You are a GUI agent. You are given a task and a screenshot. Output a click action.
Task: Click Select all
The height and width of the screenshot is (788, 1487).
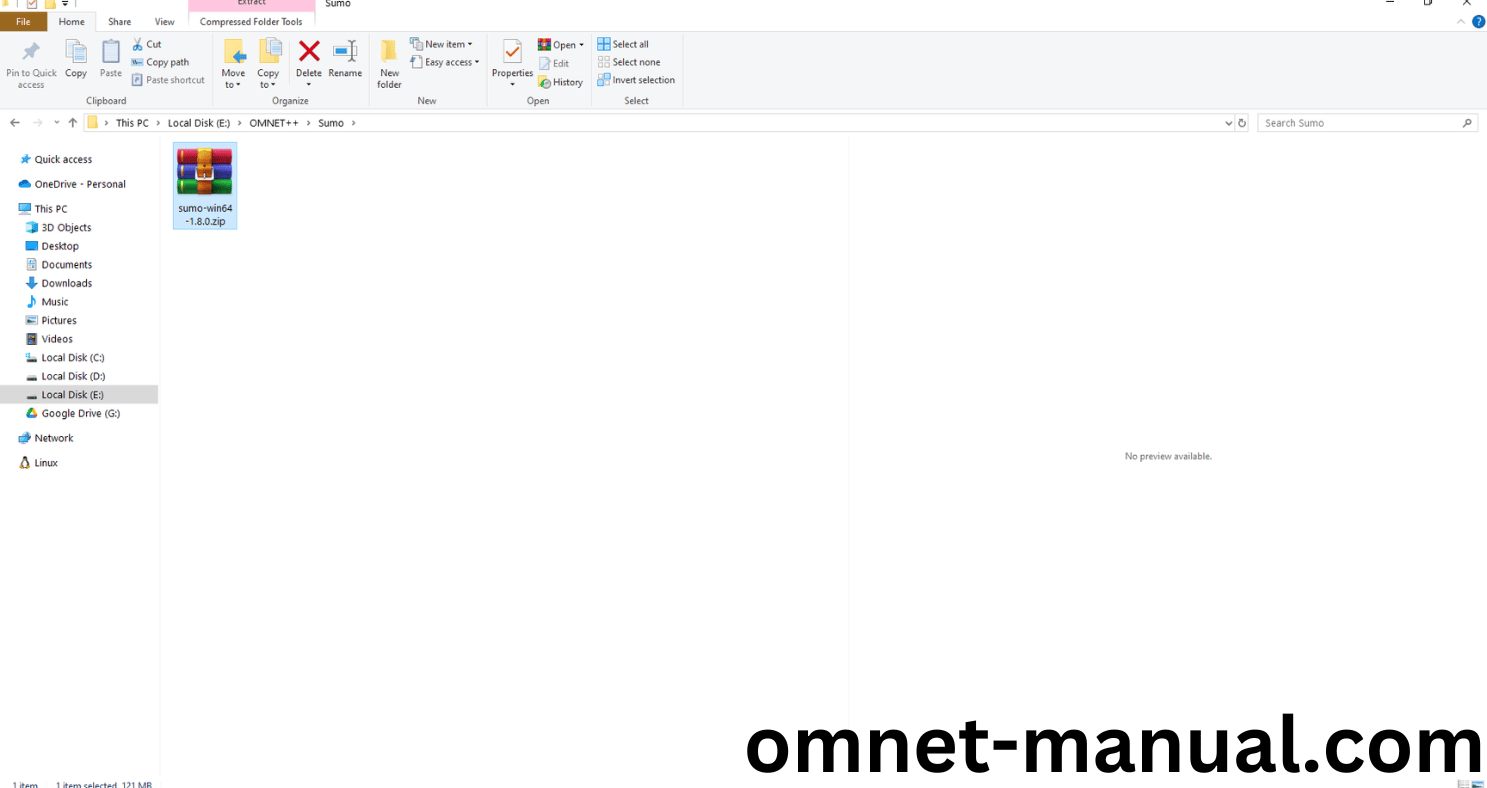[623, 44]
